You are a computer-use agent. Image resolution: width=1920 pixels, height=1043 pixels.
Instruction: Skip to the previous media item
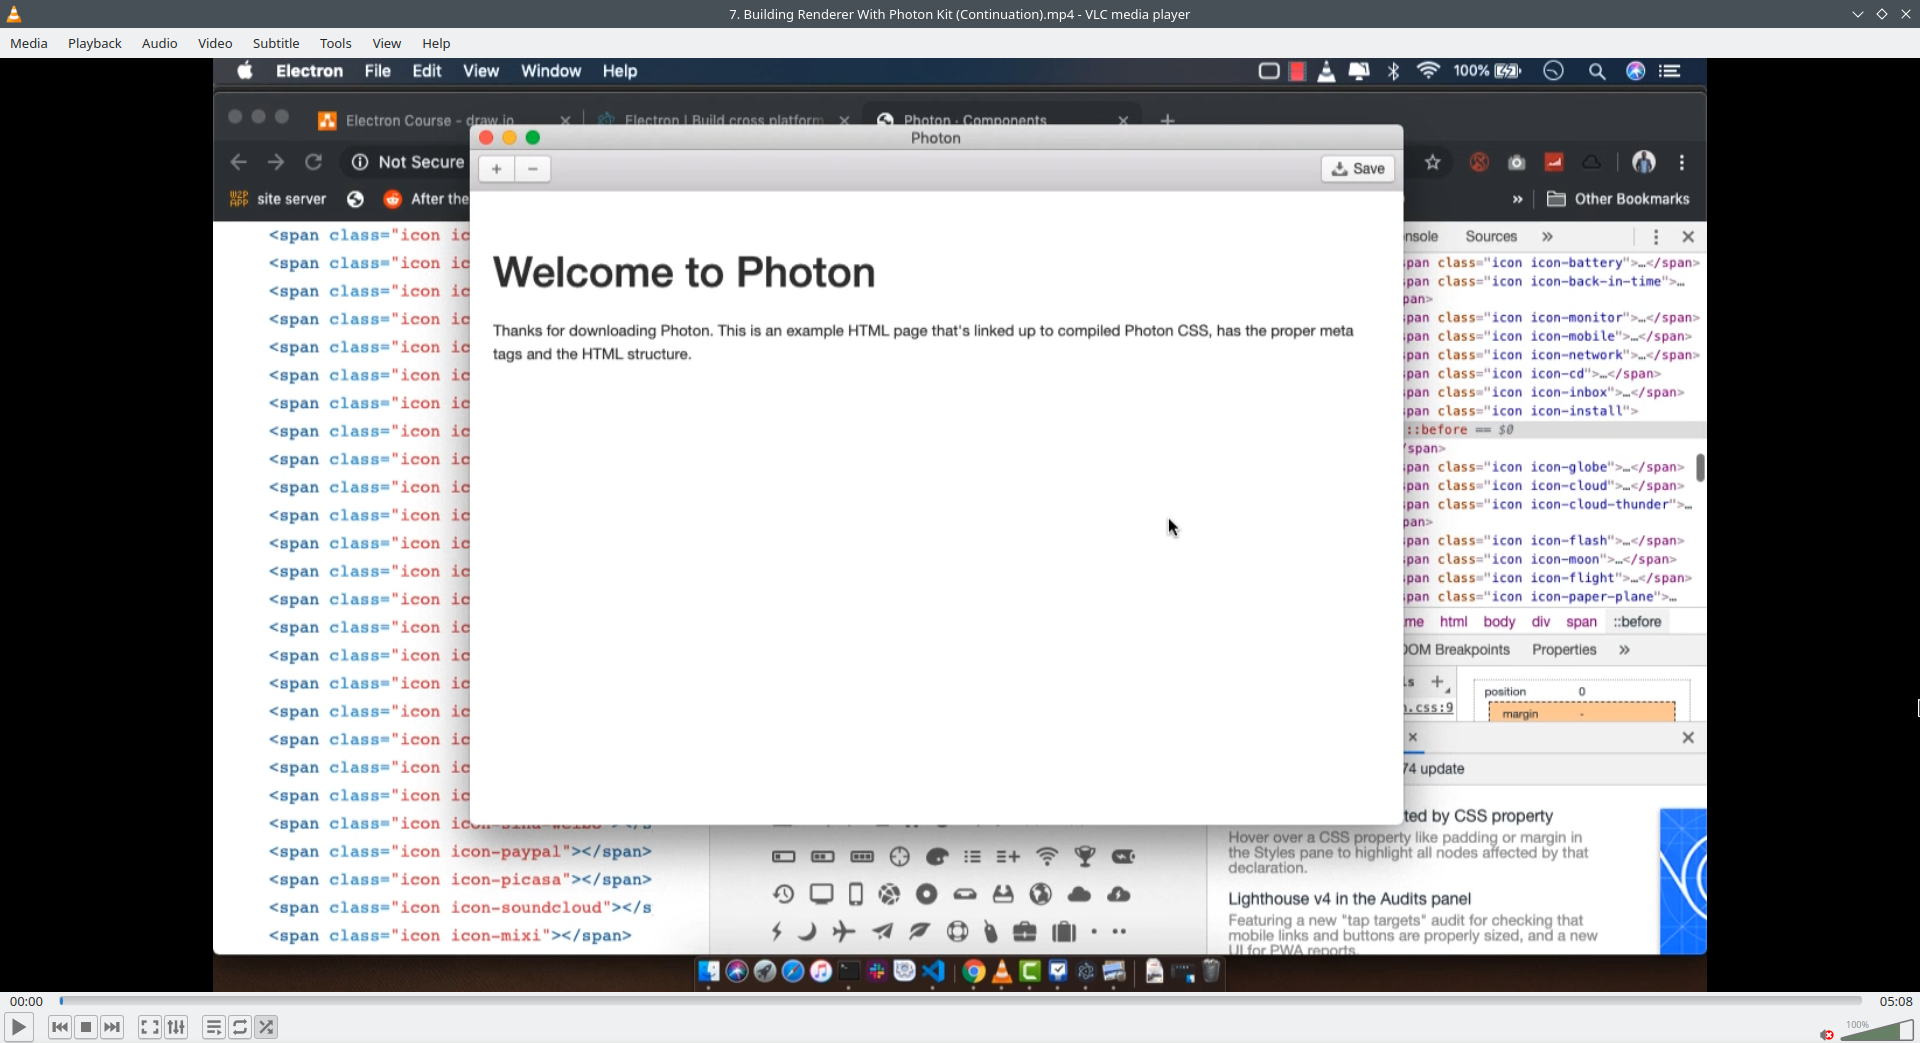click(60, 1027)
